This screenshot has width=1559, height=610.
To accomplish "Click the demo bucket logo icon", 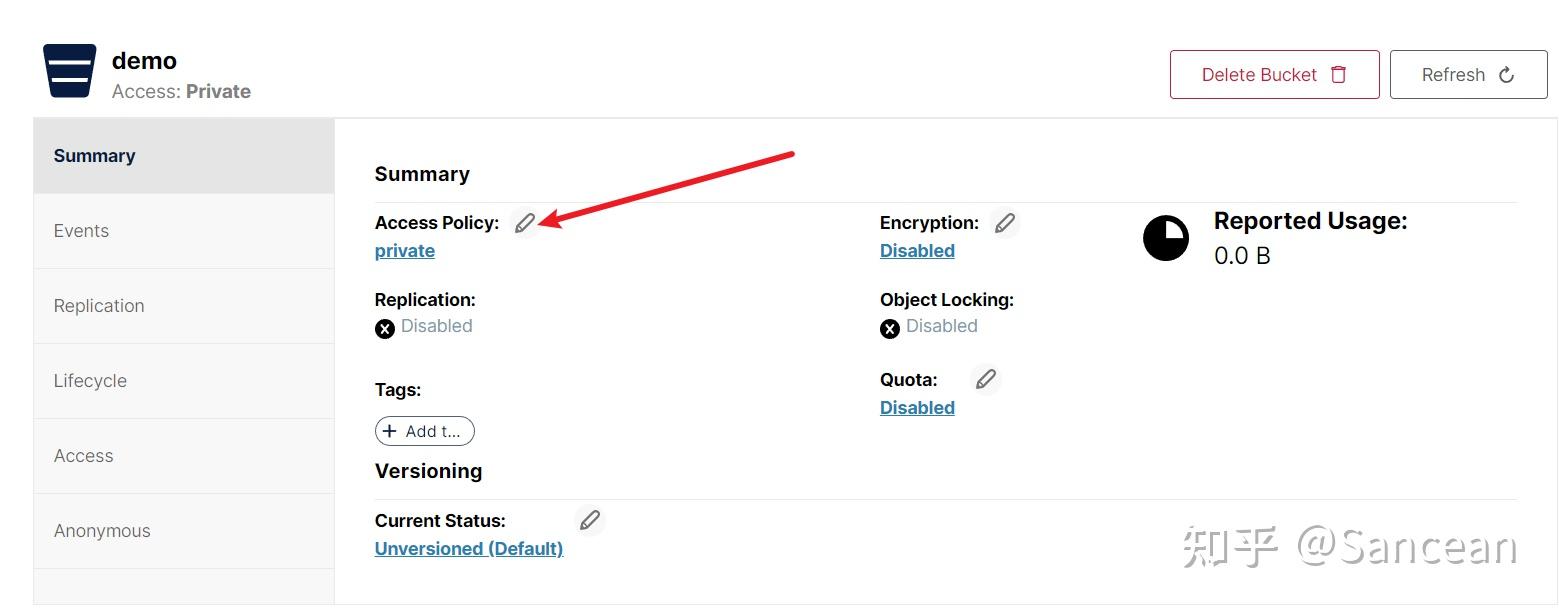I will click(68, 69).
